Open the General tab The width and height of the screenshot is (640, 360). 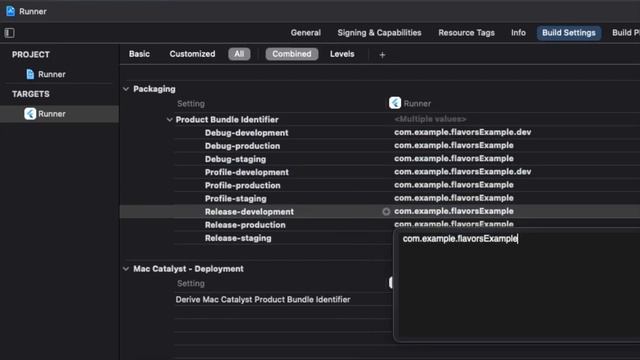pyautogui.click(x=306, y=33)
